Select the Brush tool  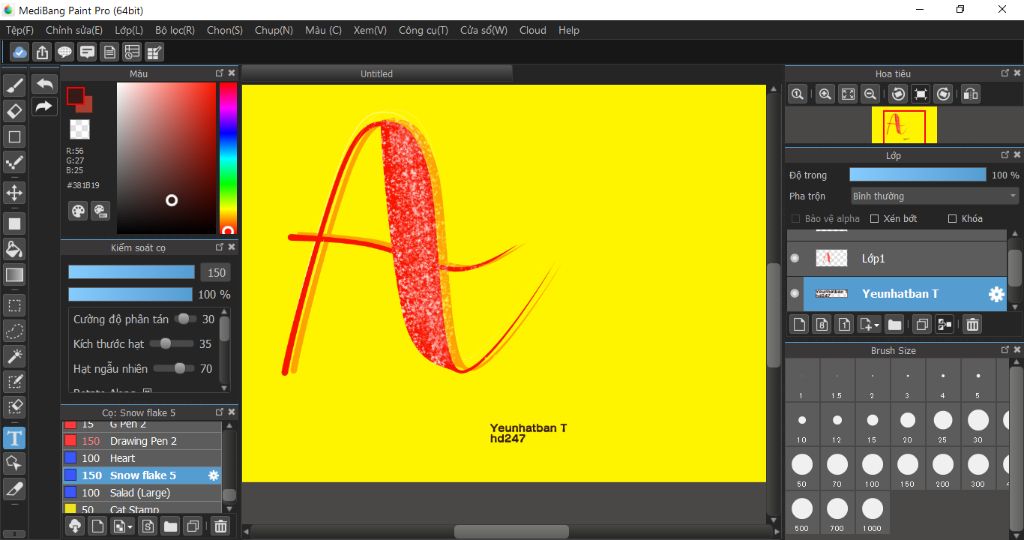(14, 85)
